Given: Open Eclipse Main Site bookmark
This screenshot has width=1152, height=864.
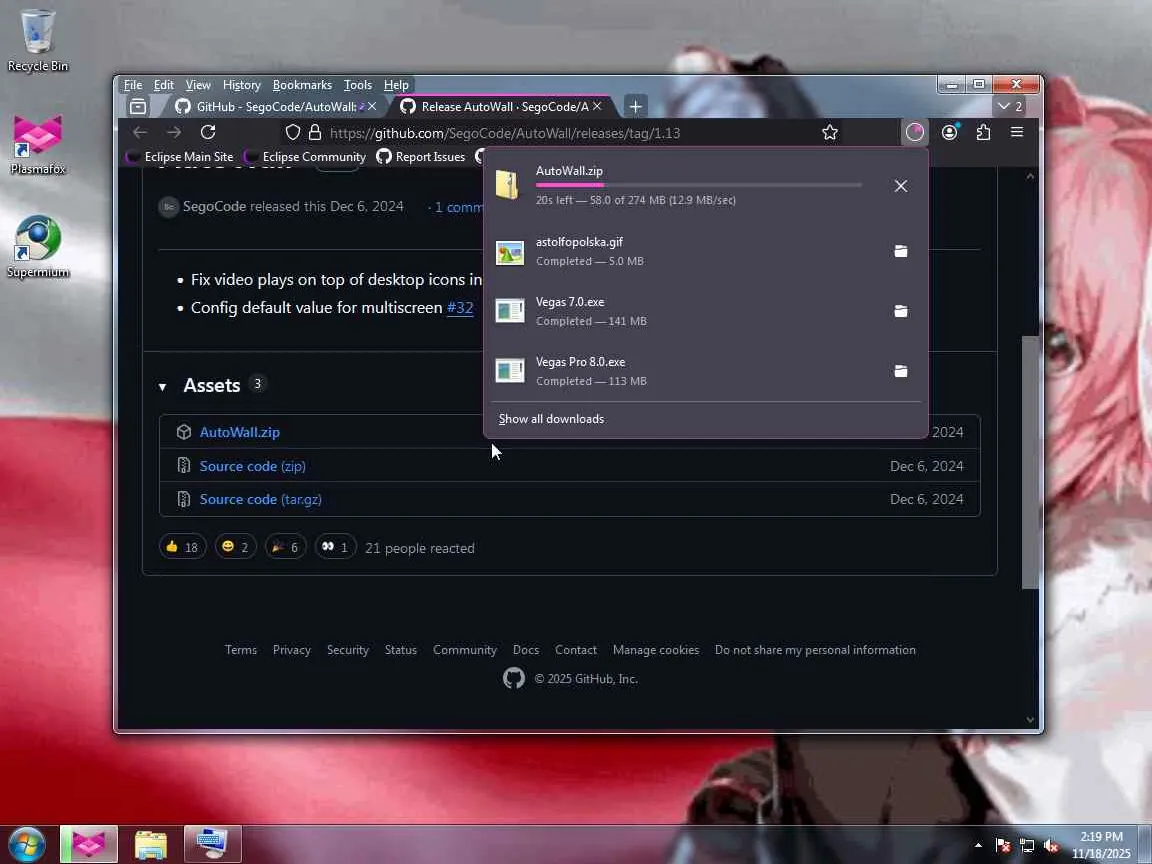Looking at the screenshot, I should click(x=180, y=156).
